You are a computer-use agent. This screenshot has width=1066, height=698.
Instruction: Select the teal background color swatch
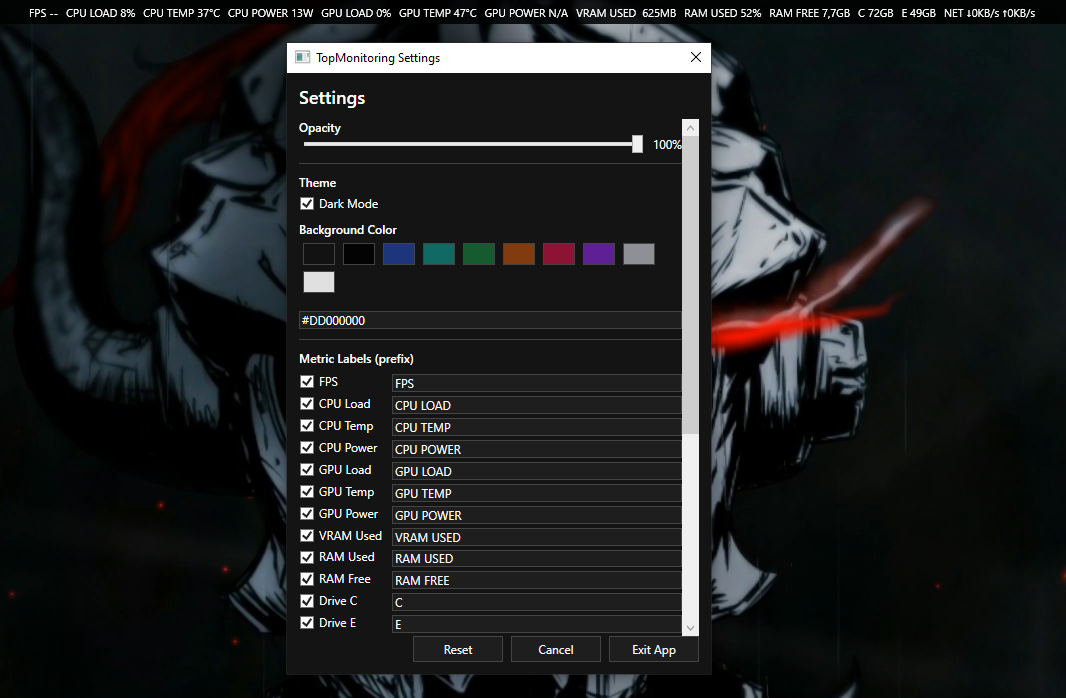click(438, 254)
